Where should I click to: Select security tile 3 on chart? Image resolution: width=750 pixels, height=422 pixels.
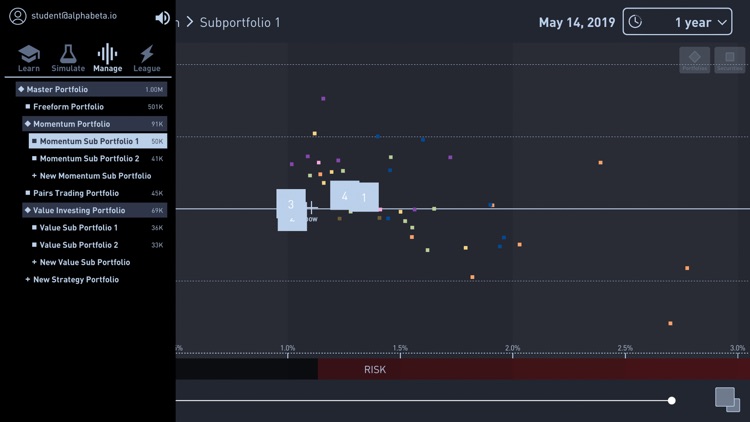(x=291, y=204)
